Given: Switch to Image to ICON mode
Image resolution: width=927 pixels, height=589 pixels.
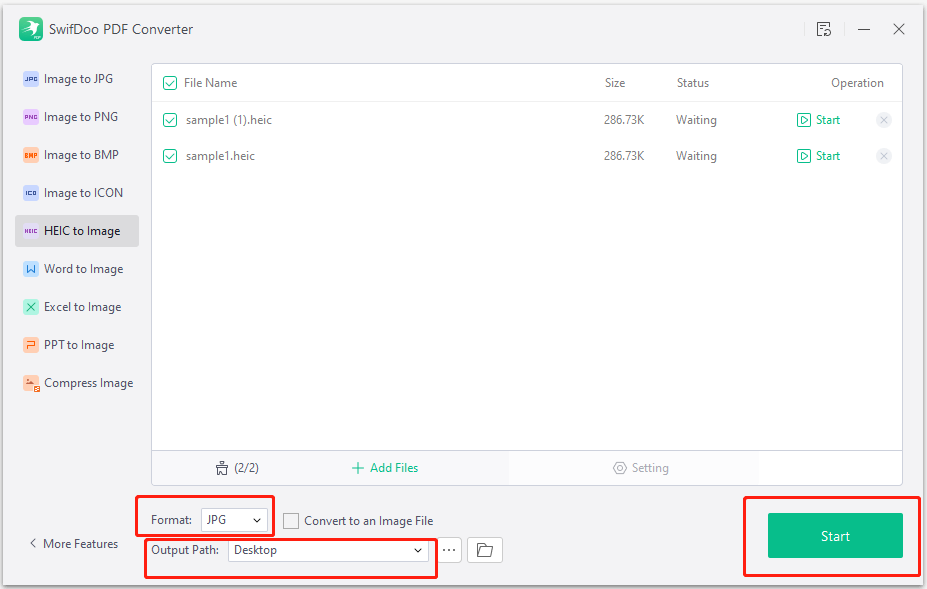Looking at the screenshot, I should [77, 193].
